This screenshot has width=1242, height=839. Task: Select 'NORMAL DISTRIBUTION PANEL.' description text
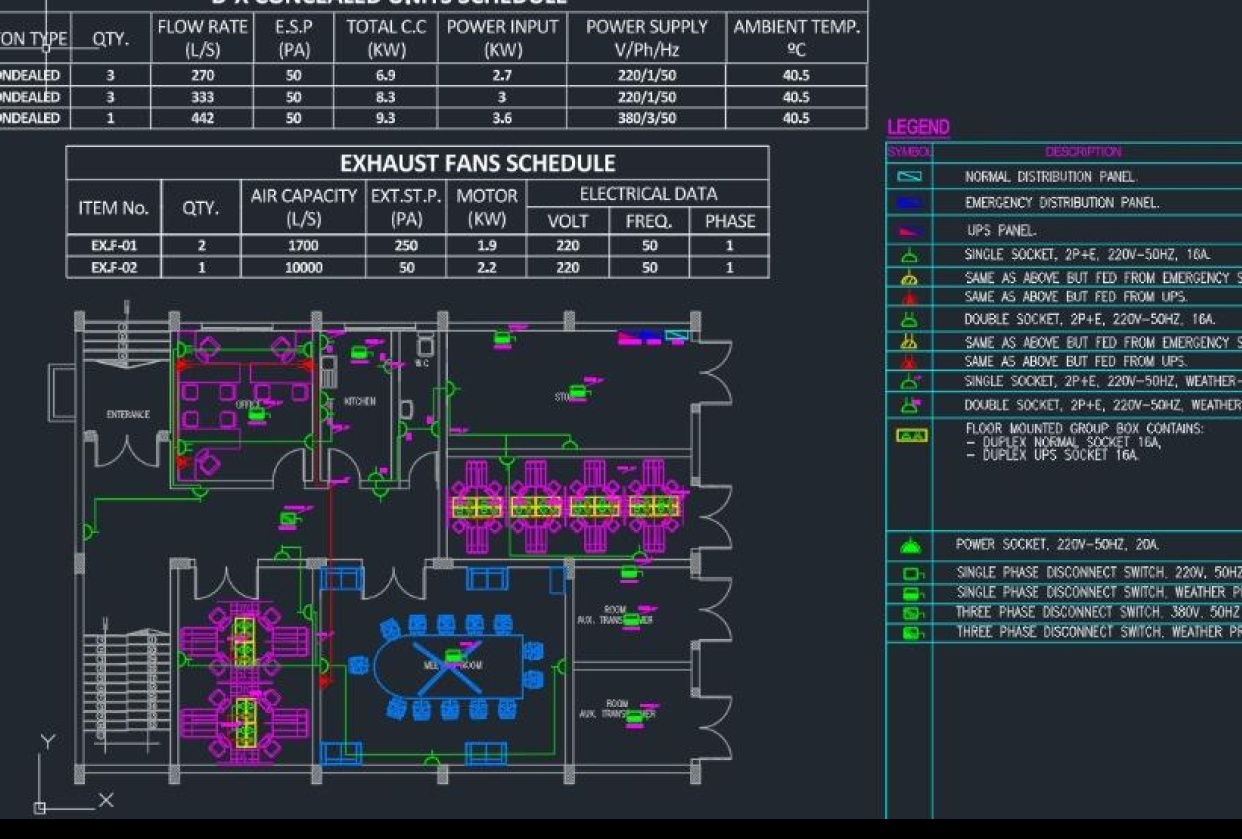[1050, 177]
